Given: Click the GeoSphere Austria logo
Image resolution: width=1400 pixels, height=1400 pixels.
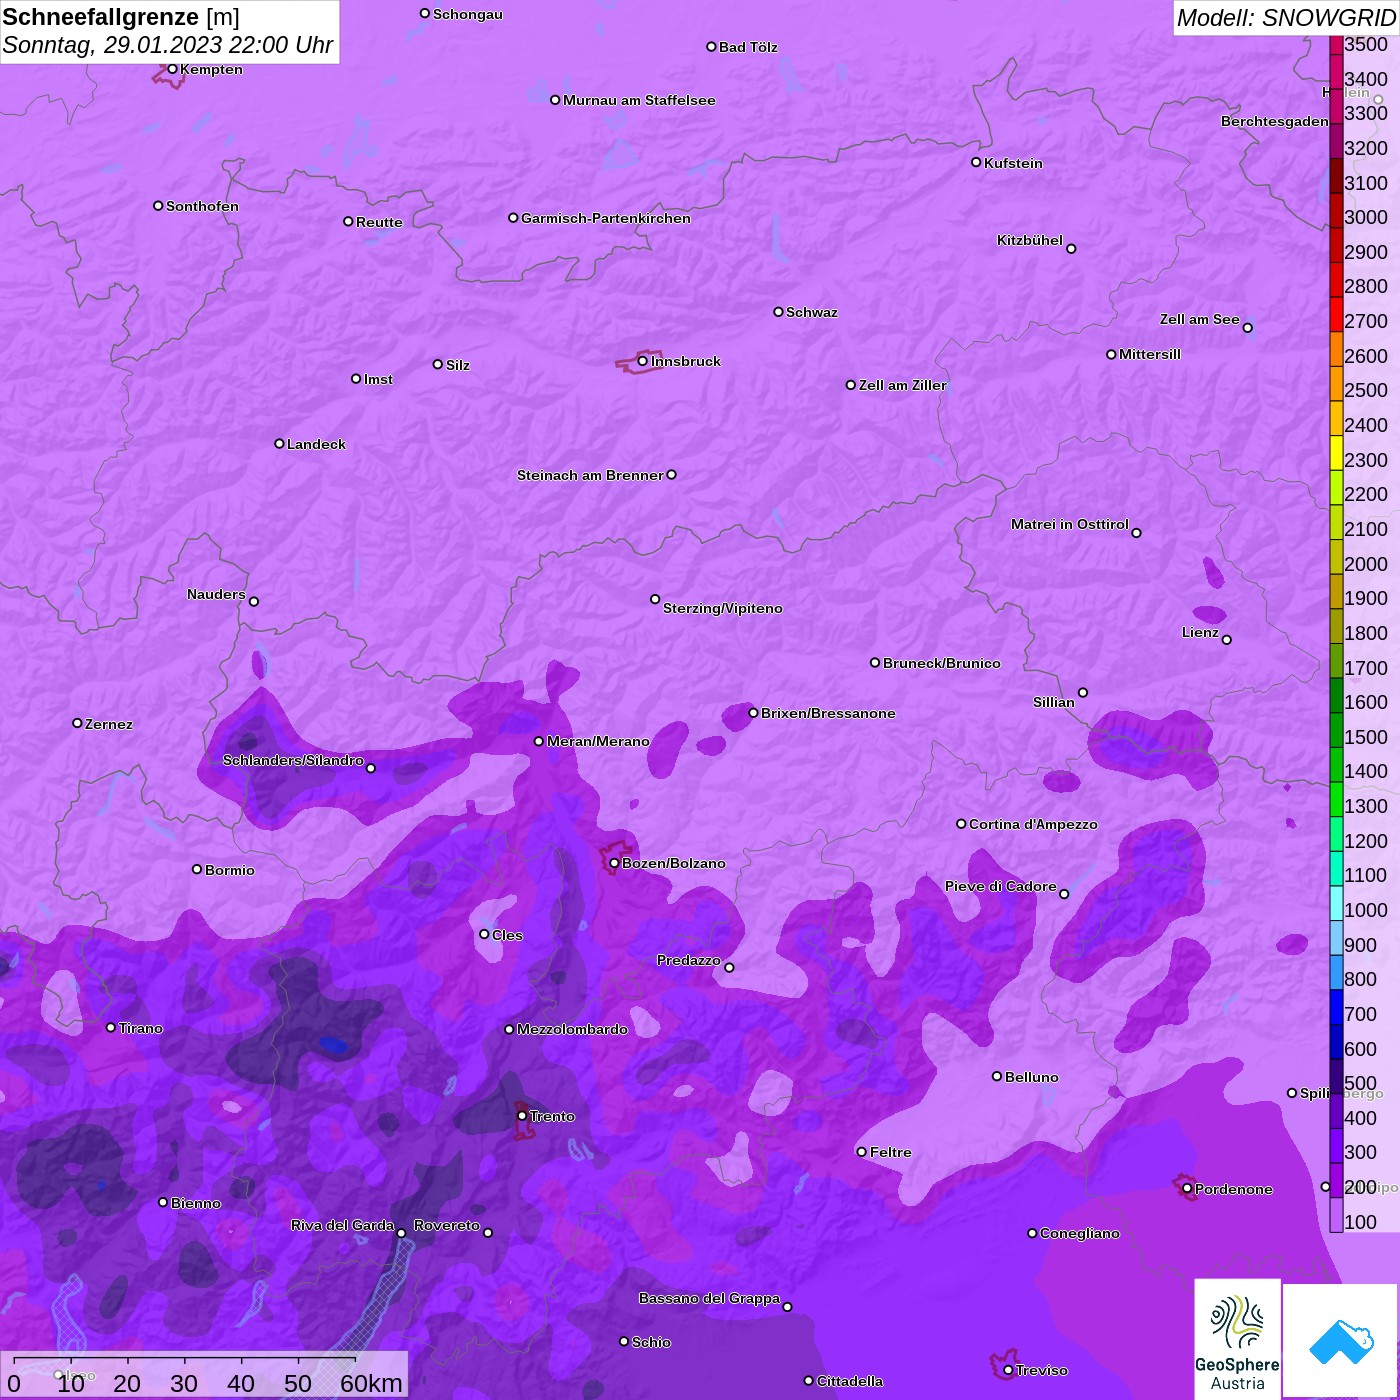Looking at the screenshot, I should click(x=1237, y=1338).
